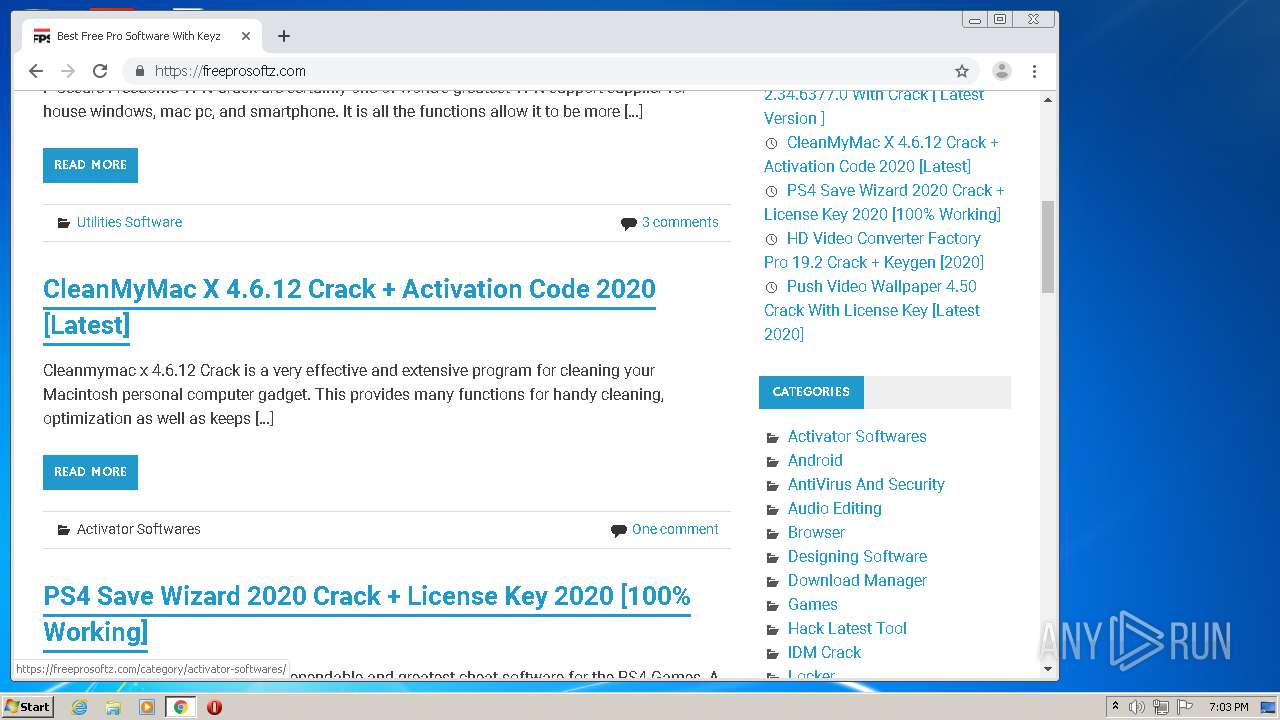
Task: Click the volume speaker tray icon
Action: point(1137,707)
